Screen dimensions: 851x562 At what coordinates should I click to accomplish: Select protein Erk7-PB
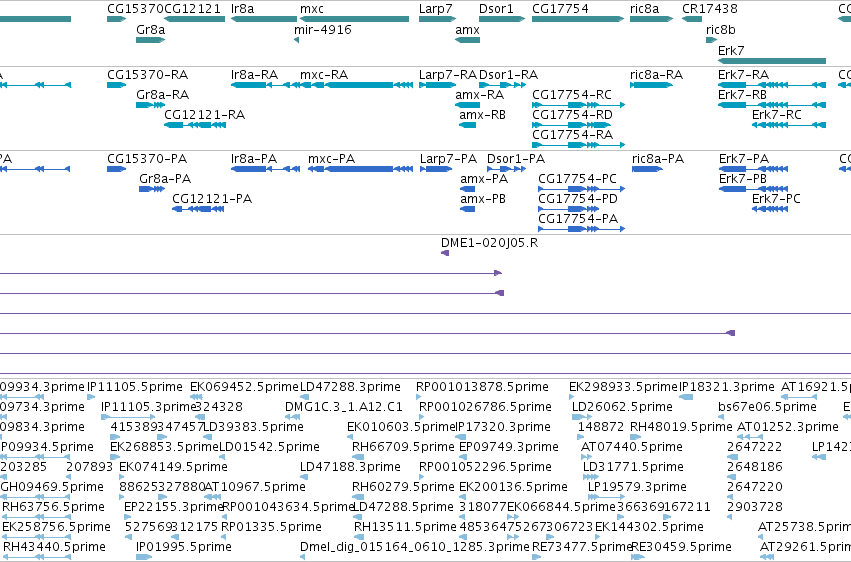point(743,178)
